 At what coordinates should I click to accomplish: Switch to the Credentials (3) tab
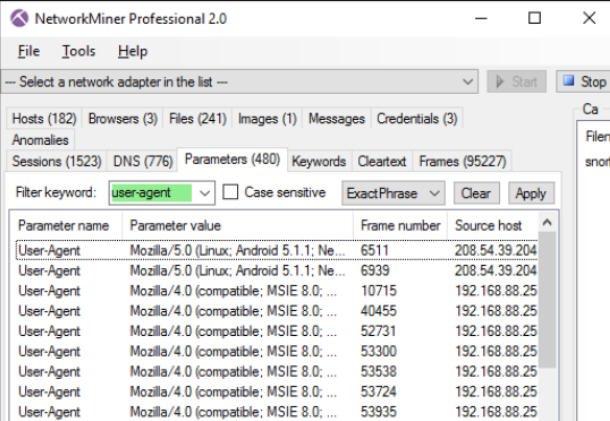pyautogui.click(x=417, y=119)
